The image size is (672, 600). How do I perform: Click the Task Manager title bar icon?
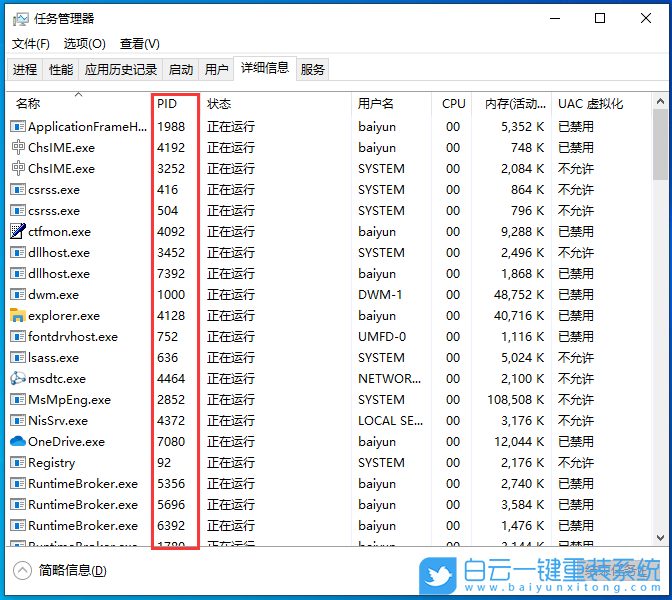[21, 19]
